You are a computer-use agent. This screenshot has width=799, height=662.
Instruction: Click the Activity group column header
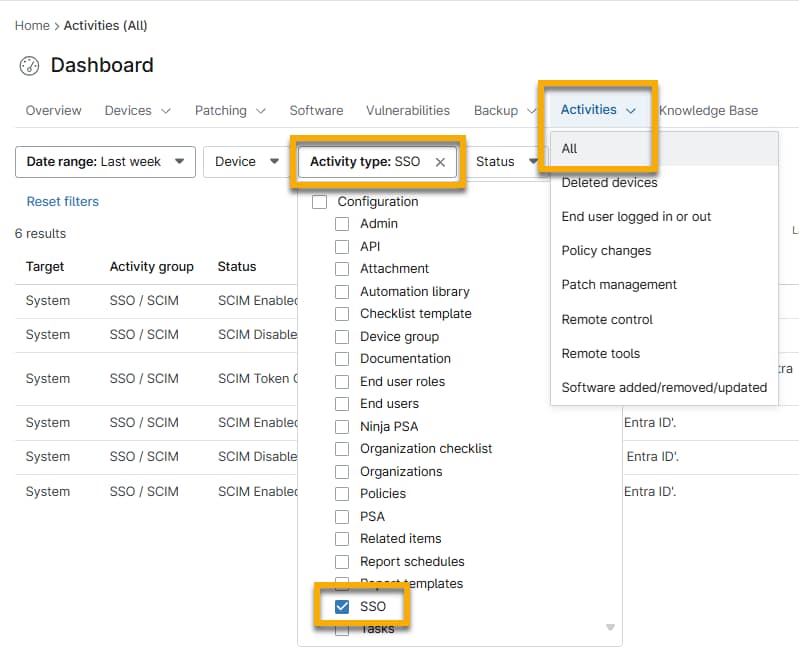click(151, 267)
